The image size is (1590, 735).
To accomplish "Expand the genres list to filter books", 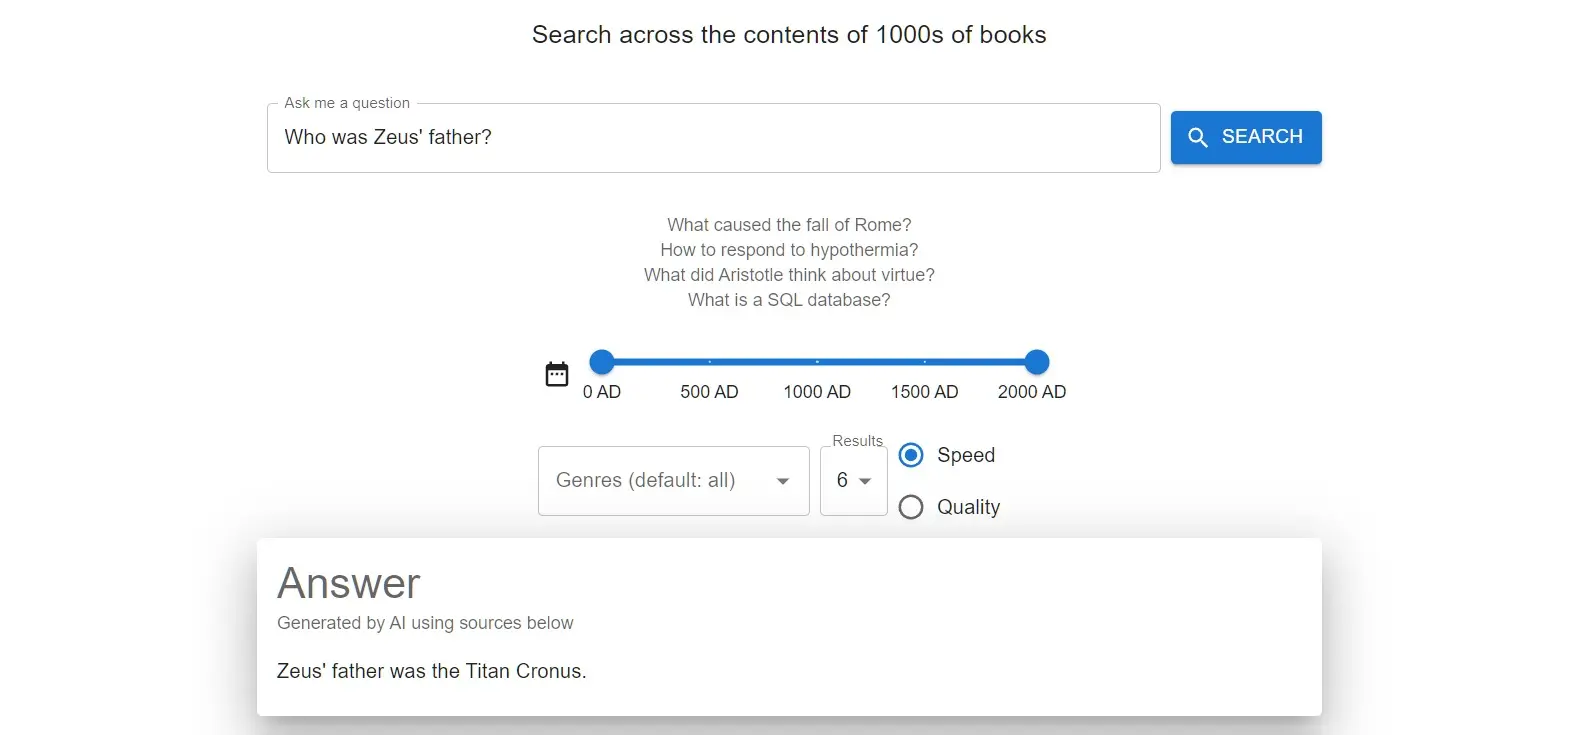I will pyautogui.click(x=672, y=481).
